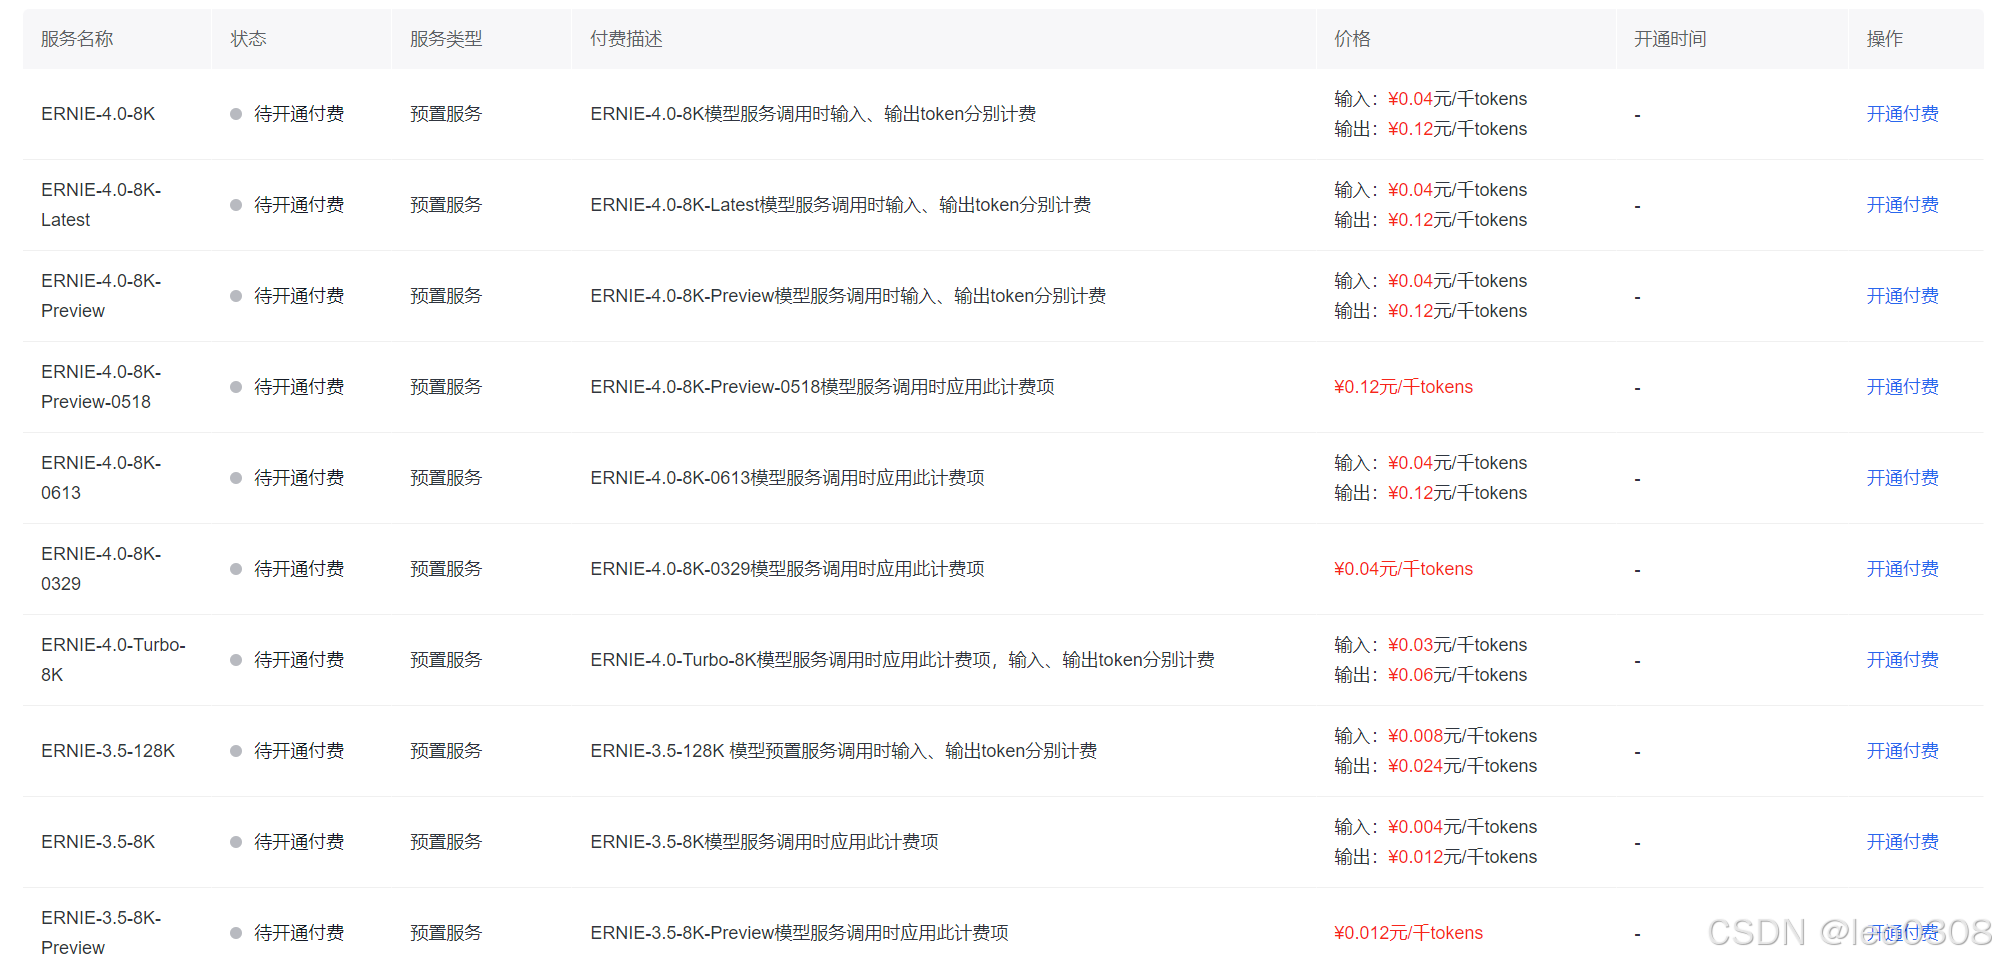The image size is (1996, 966).
Task: Select the ERNIE-4.0-Turbo-8K service name
Action: [113, 660]
